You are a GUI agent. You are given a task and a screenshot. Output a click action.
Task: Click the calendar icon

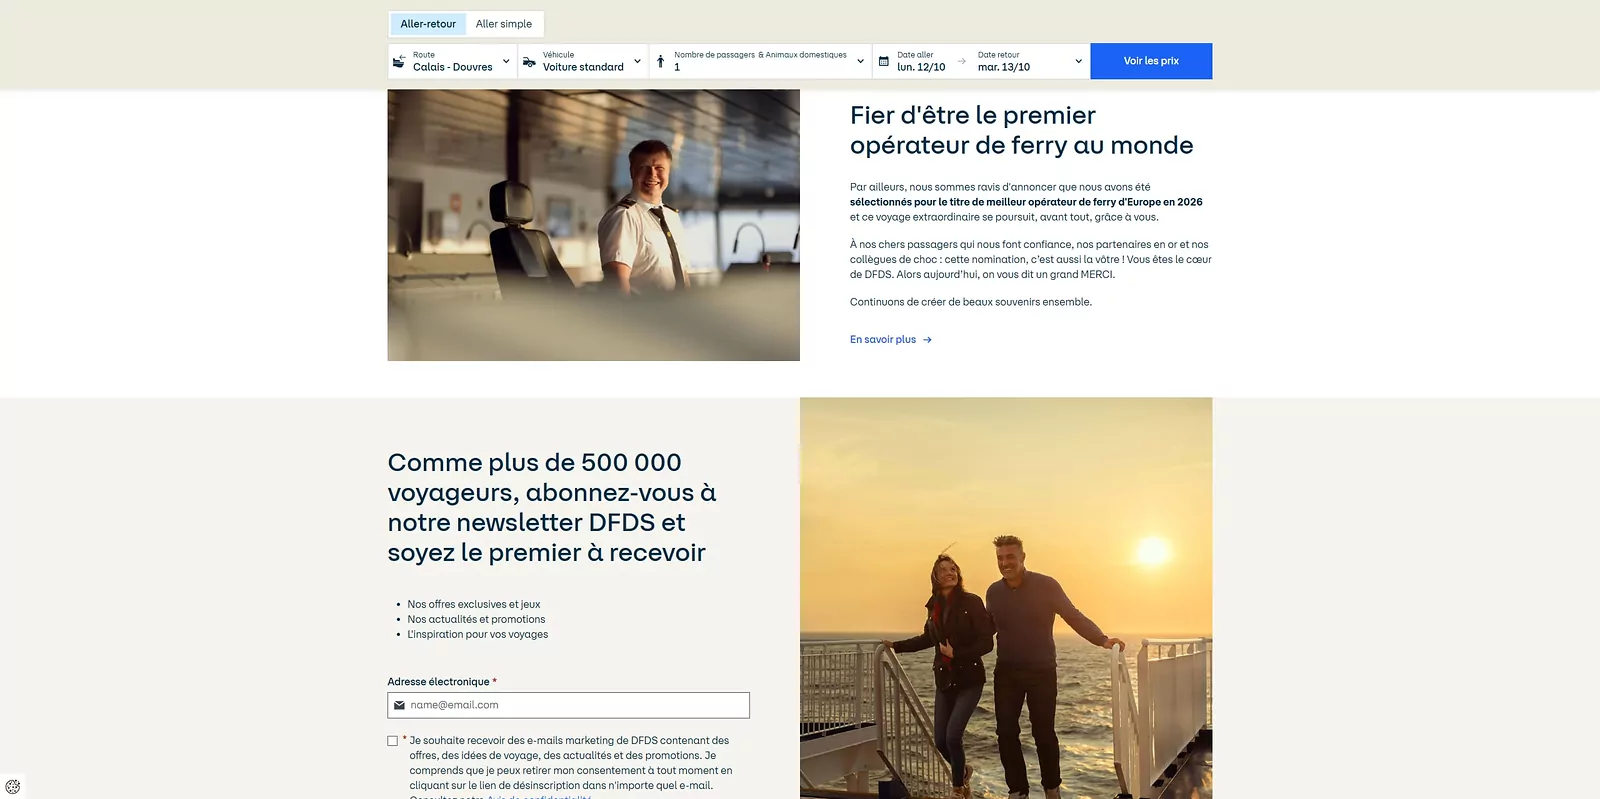pos(883,62)
